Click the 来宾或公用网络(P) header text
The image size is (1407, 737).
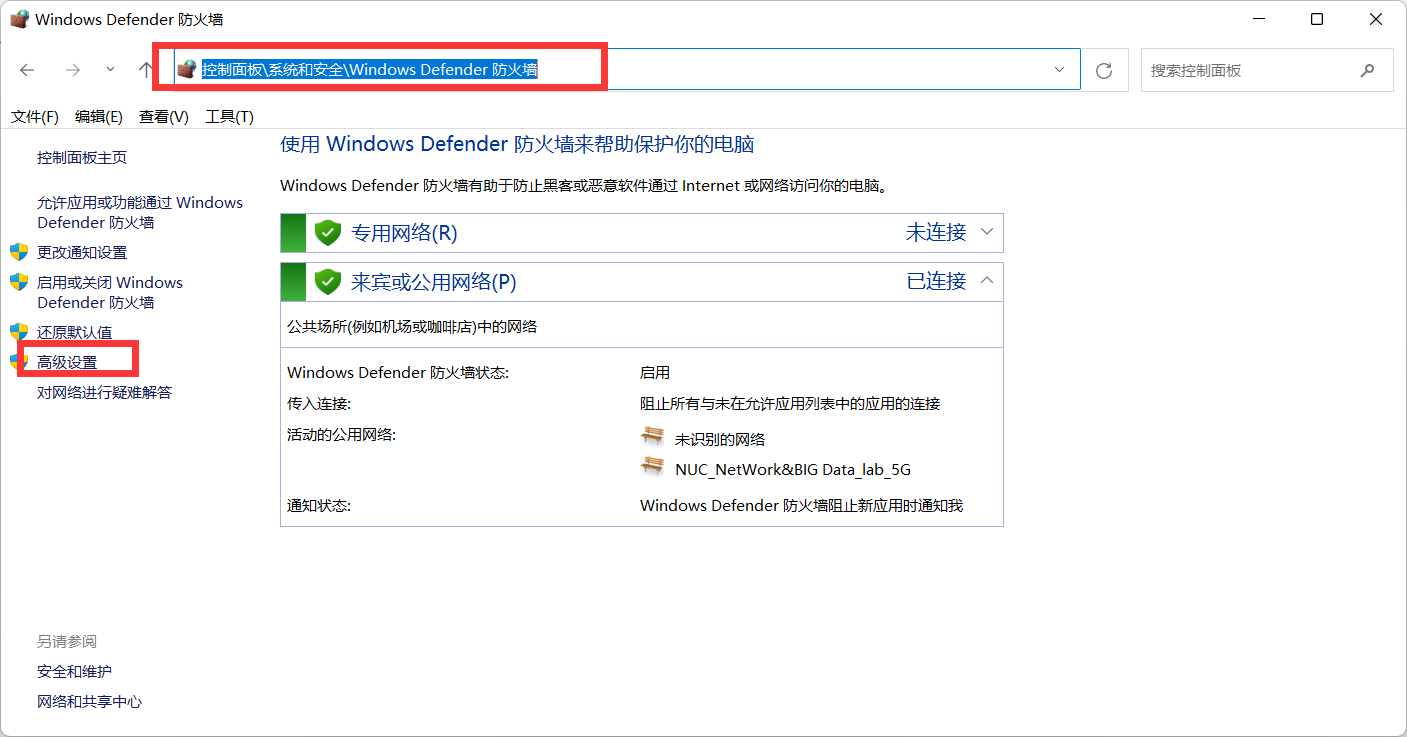click(x=434, y=282)
